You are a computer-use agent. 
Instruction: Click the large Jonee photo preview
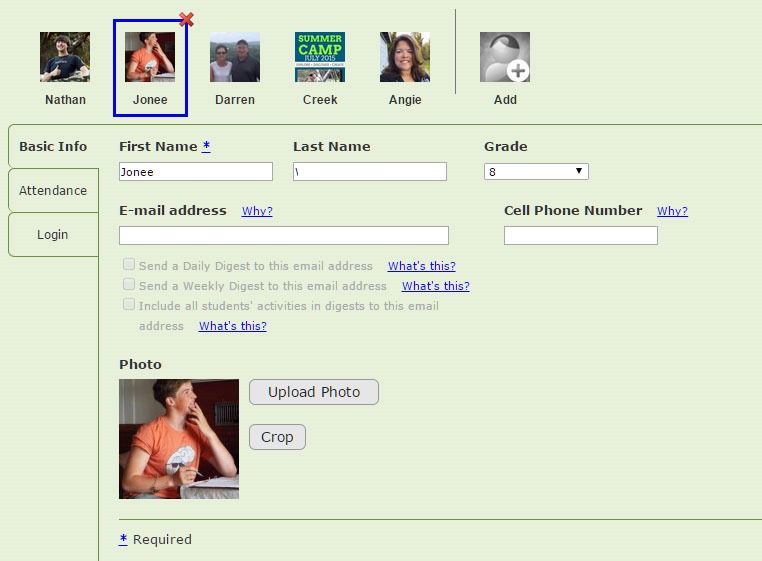(179, 439)
